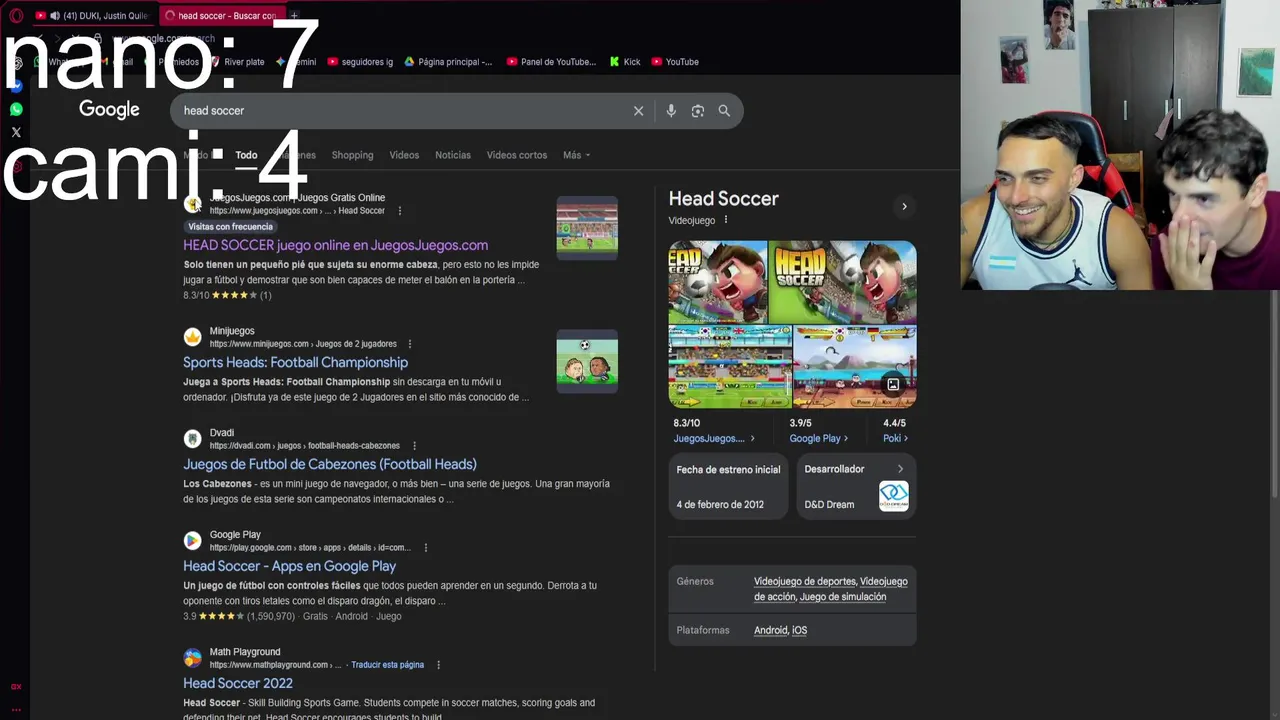Screen dimensions: 1280x720
Task: Open X (Twitter) in the sidebar
Action: click(16, 132)
